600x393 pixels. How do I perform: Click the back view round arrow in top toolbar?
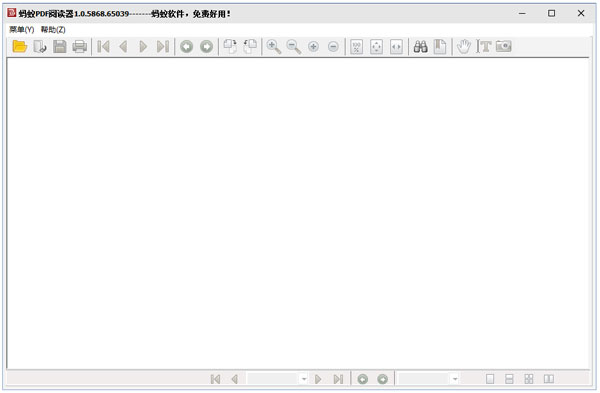[186, 47]
